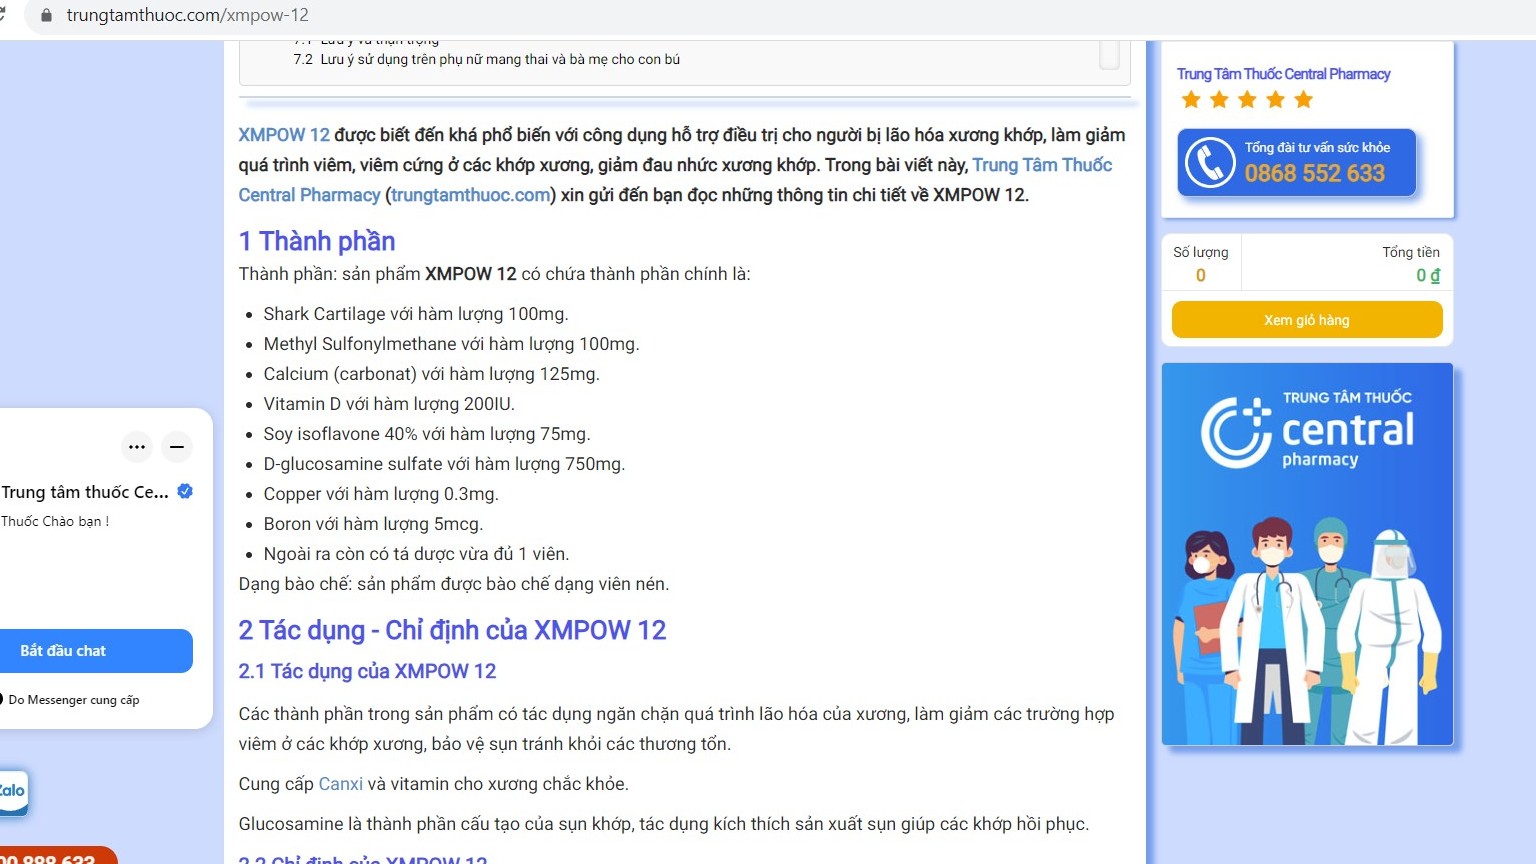
Task: Minimize the Messenger chat widget
Action: [x=177, y=447]
